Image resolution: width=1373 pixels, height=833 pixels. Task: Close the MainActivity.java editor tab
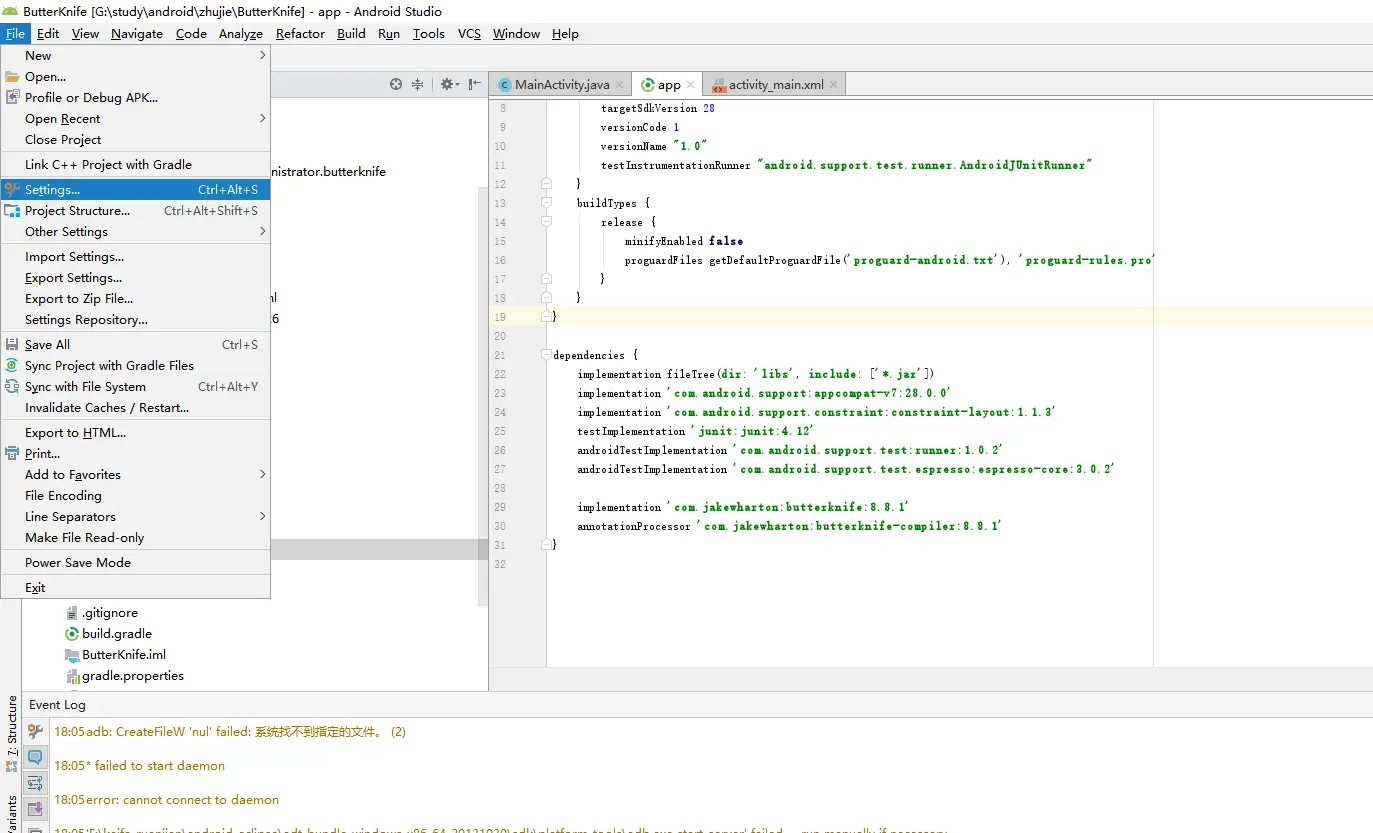pos(620,85)
